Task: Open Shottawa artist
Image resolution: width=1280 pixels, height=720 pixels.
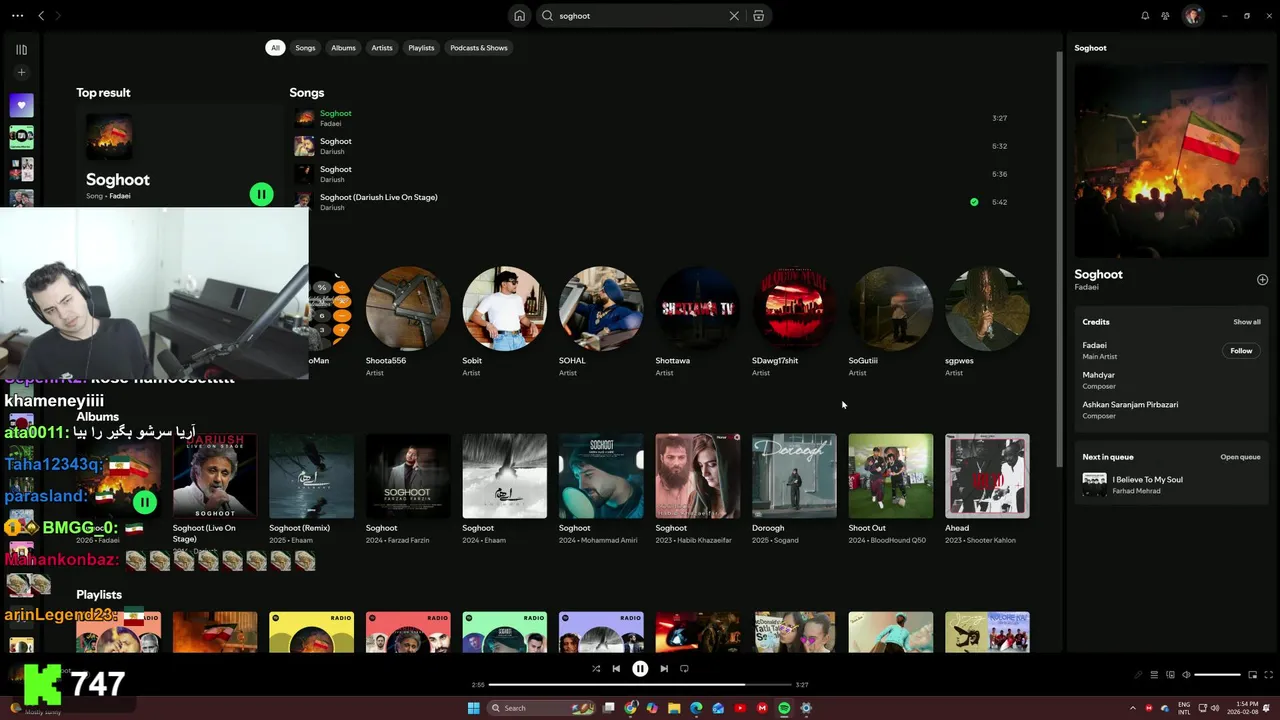Action: (697, 322)
